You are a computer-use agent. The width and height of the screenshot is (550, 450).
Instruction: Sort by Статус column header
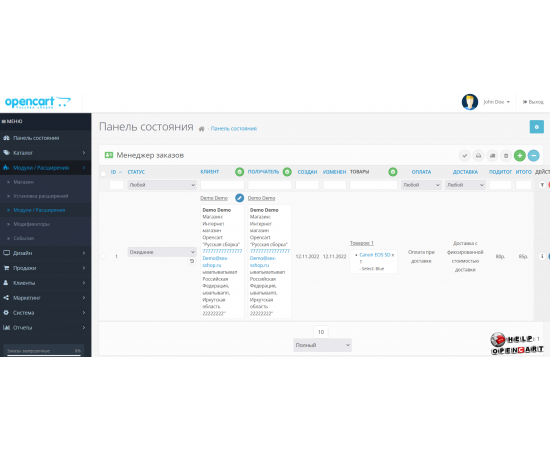(136, 172)
